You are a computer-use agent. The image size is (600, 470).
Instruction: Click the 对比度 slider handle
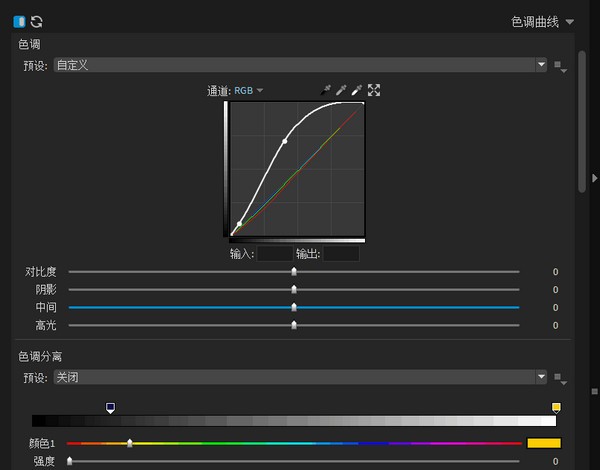(x=294, y=271)
